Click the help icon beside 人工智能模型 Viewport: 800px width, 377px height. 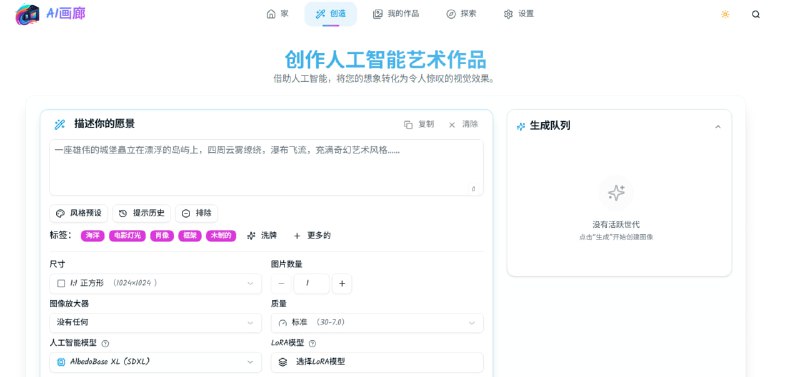coord(106,343)
